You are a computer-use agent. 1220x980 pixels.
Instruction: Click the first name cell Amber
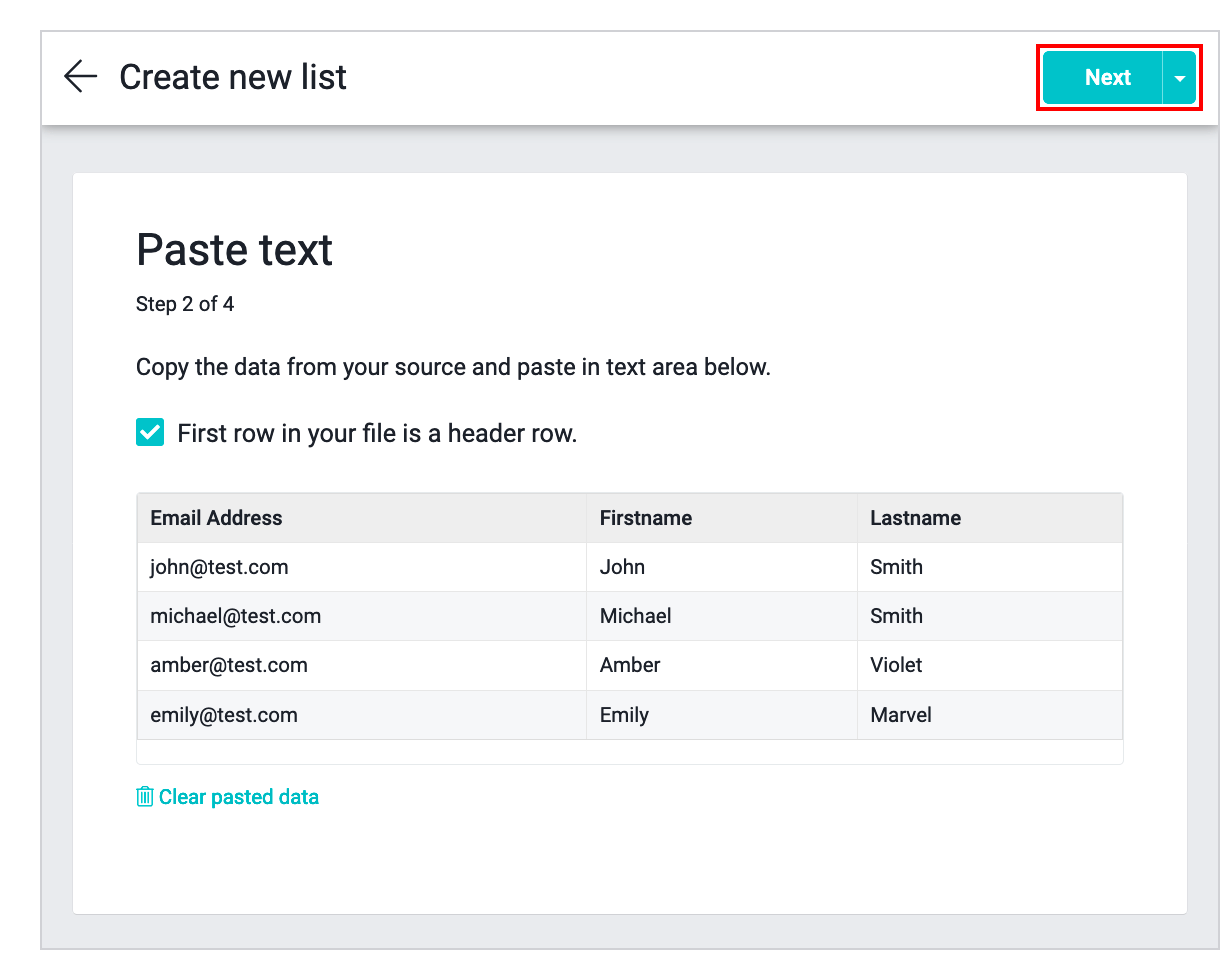click(630, 665)
